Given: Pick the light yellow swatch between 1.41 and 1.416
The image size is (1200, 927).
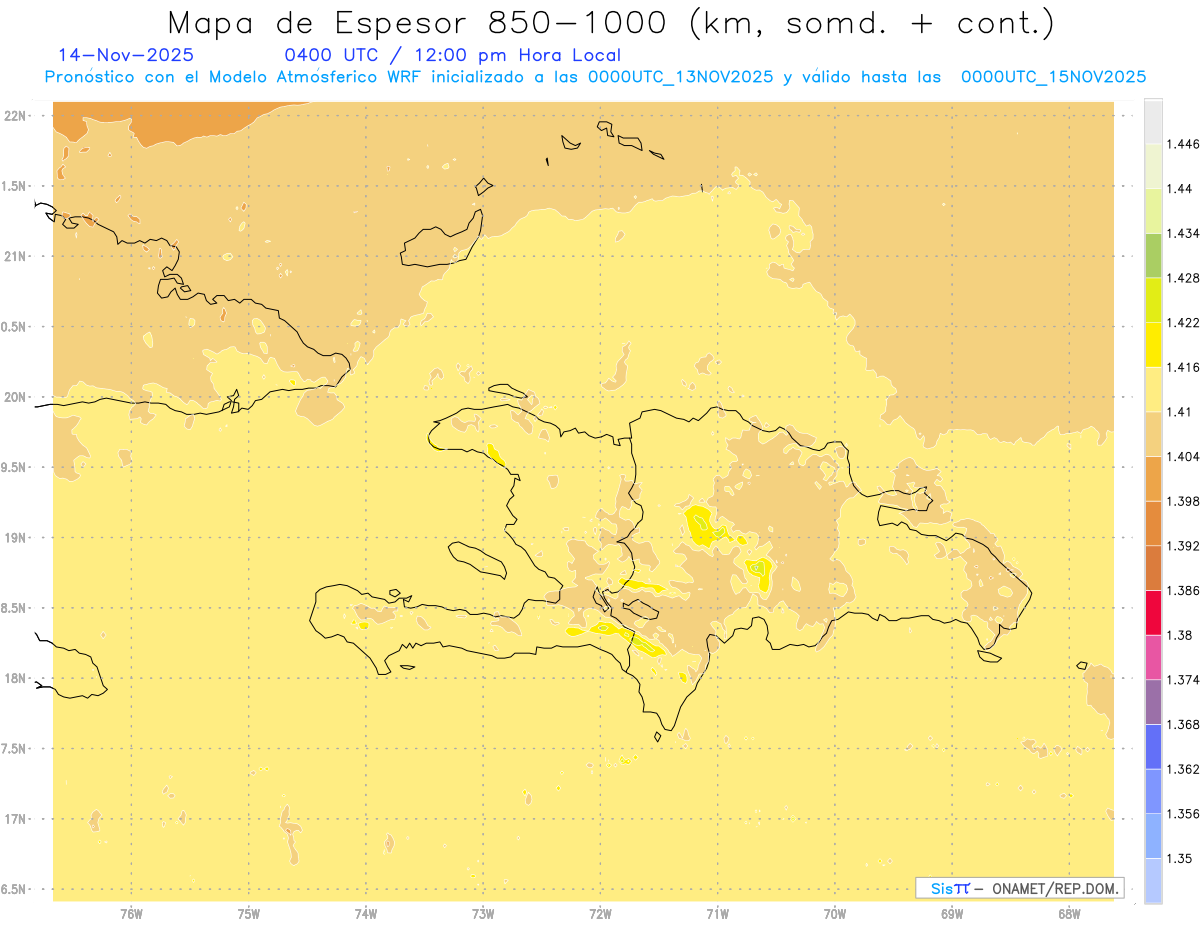Looking at the screenshot, I should click(x=1153, y=389).
